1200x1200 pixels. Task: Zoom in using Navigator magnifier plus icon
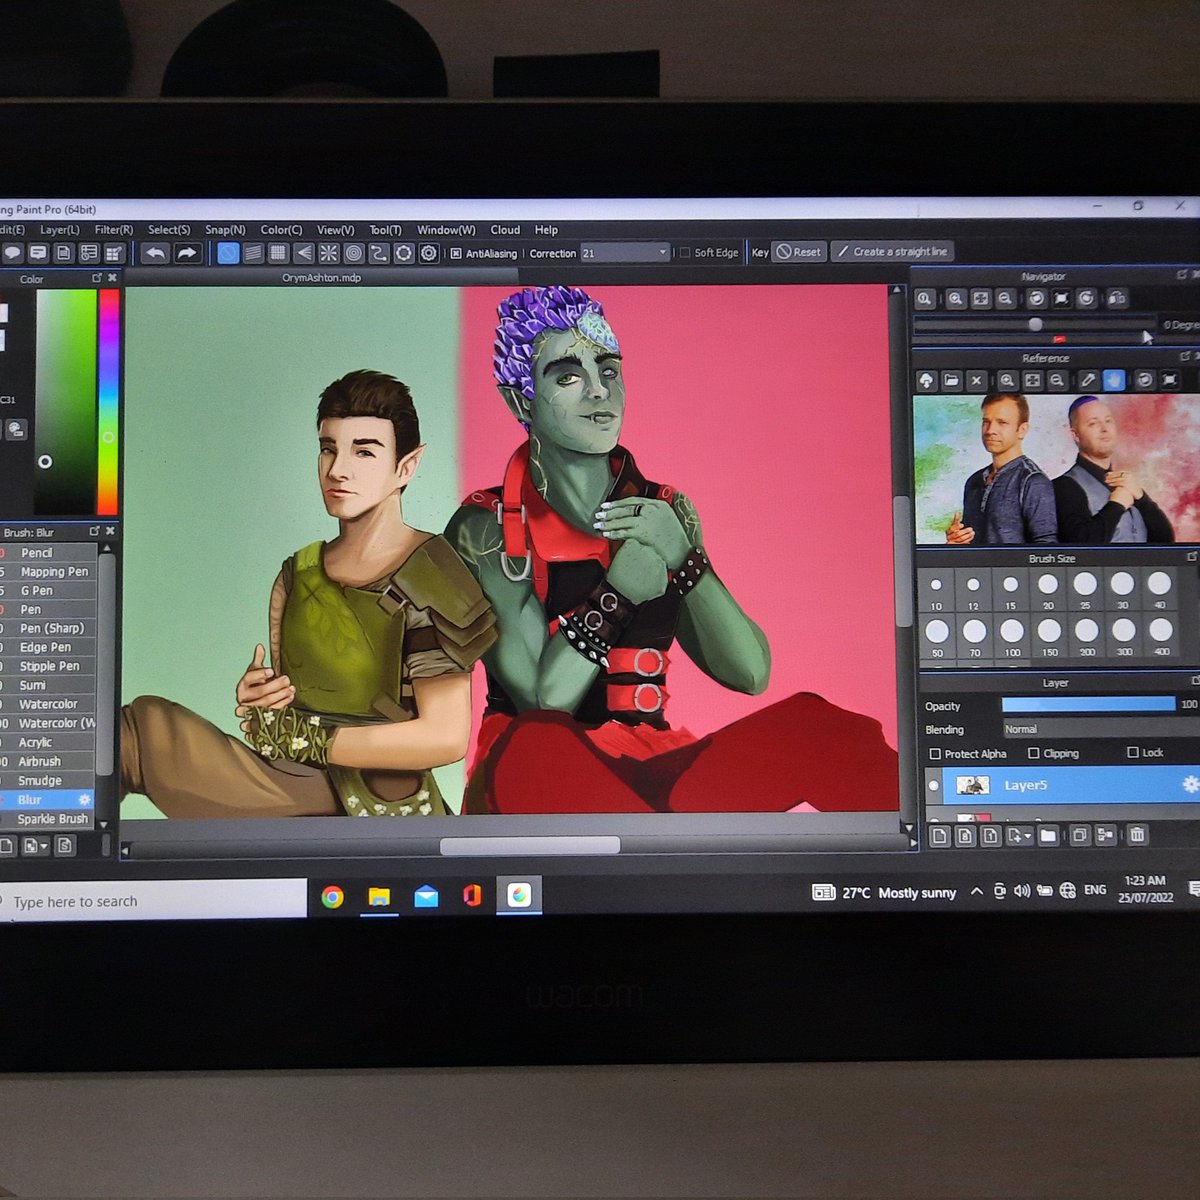point(956,298)
